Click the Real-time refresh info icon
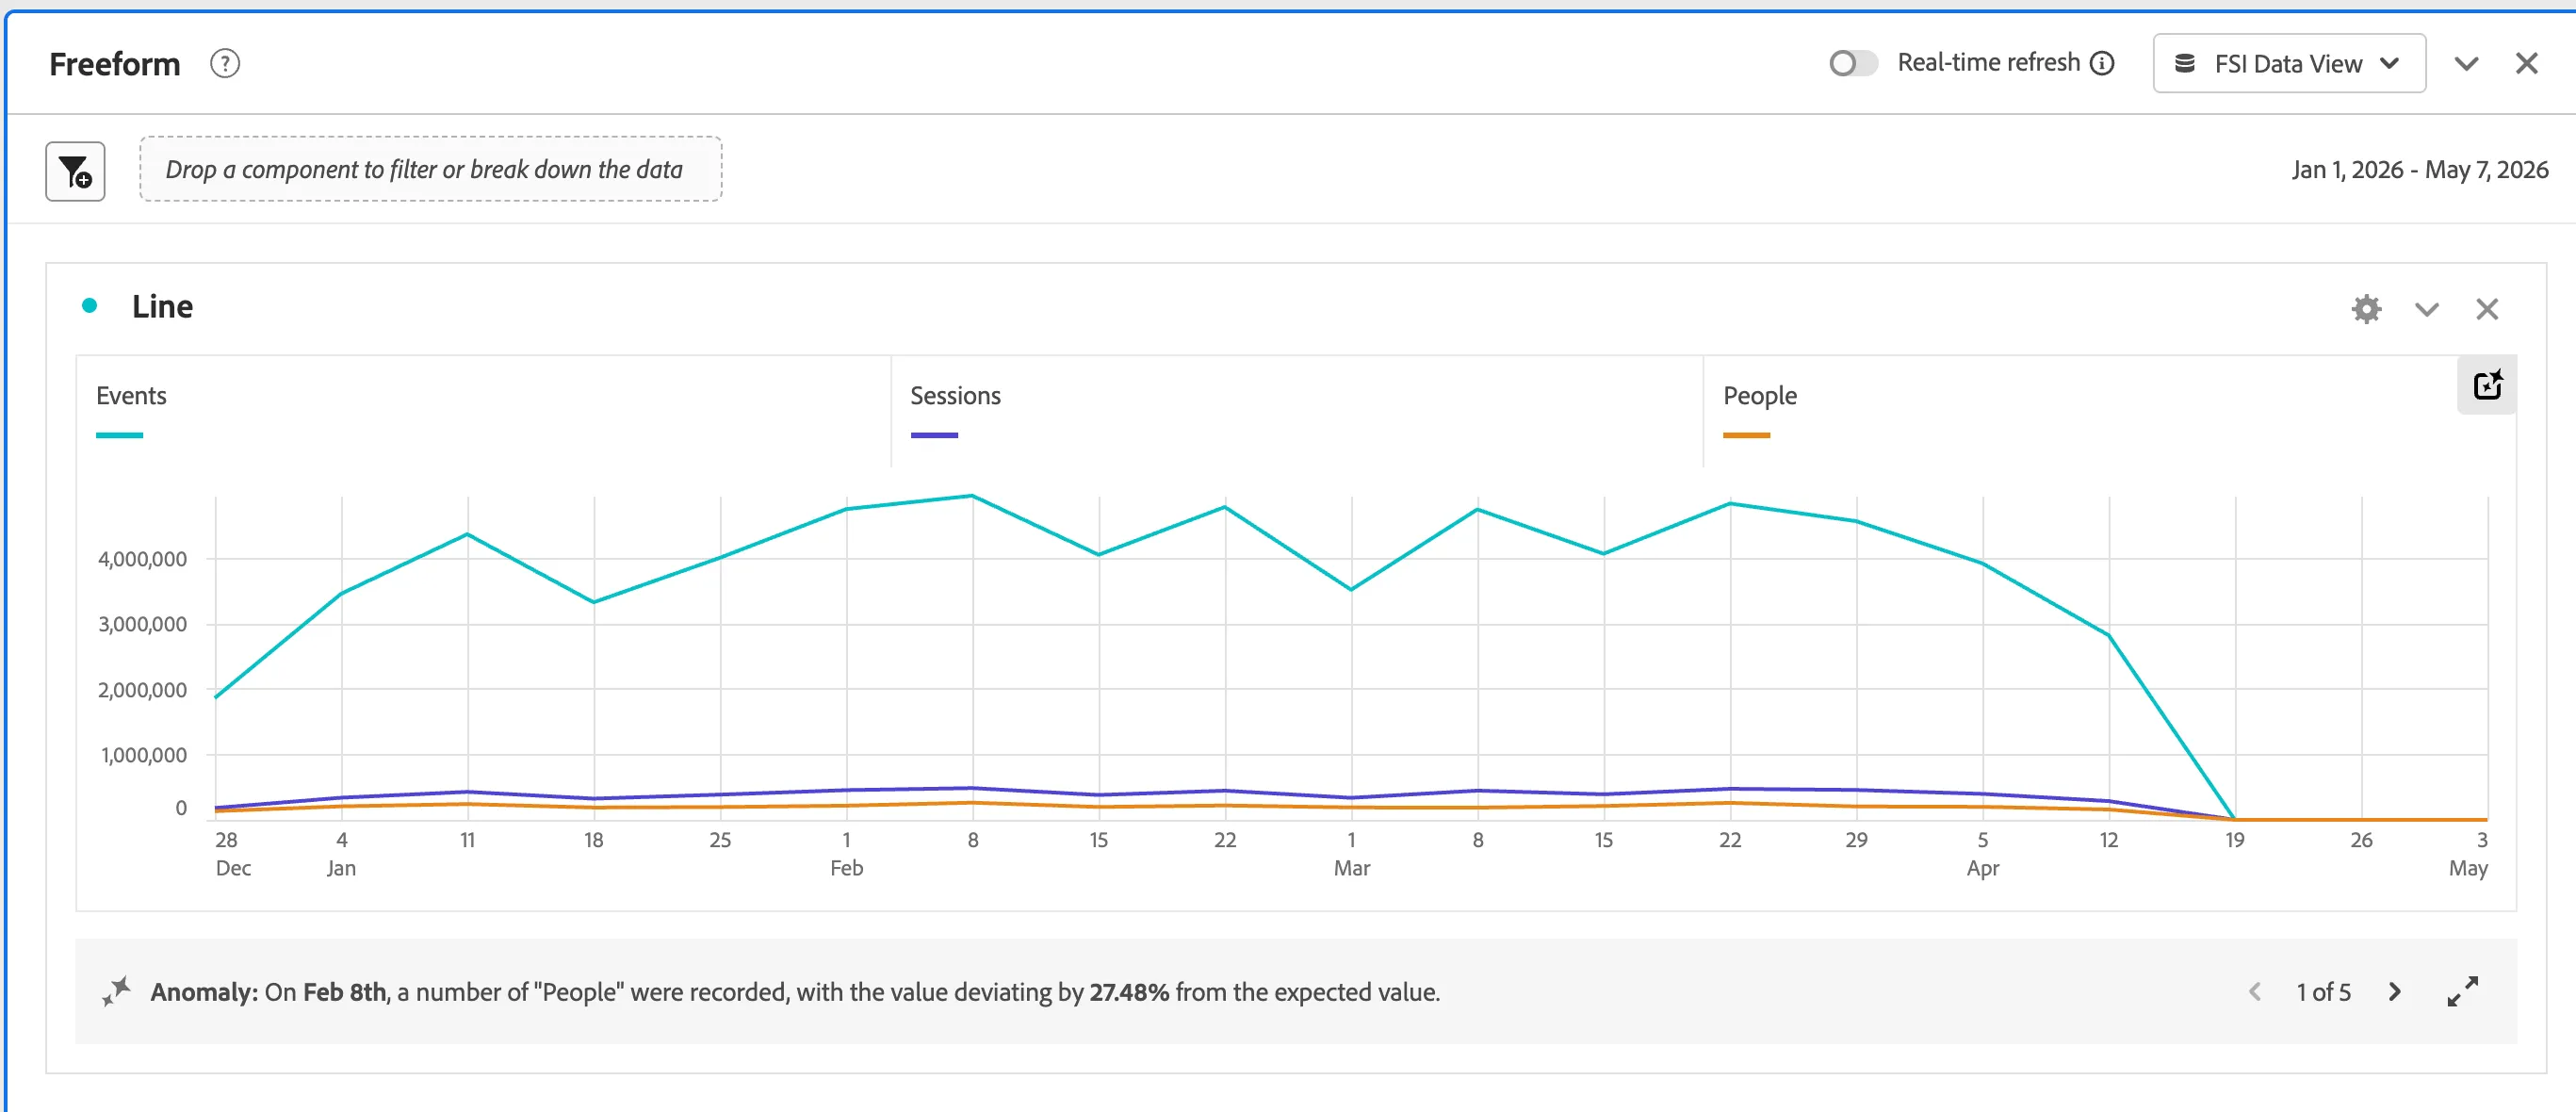Image resolution: width=2576 pixels, height=1112 pixels. [2103, 63]
